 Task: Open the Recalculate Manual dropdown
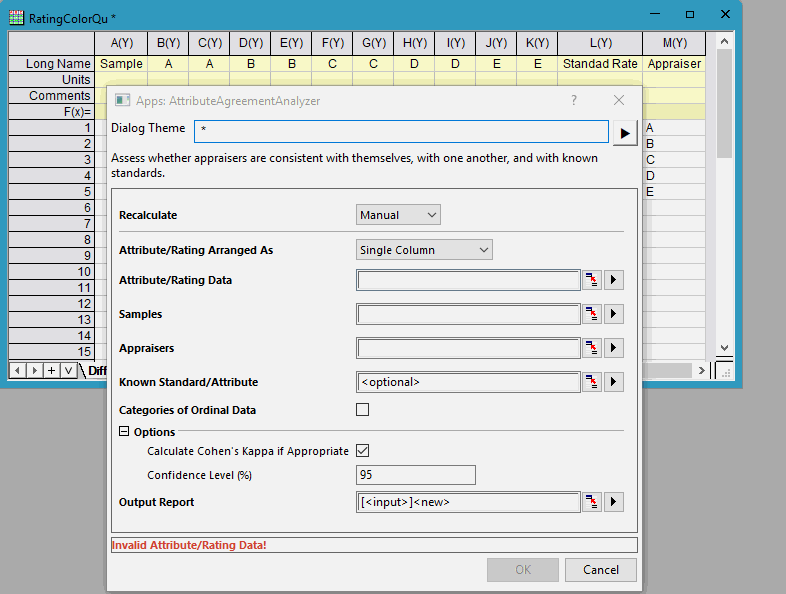tap(398, 215)
